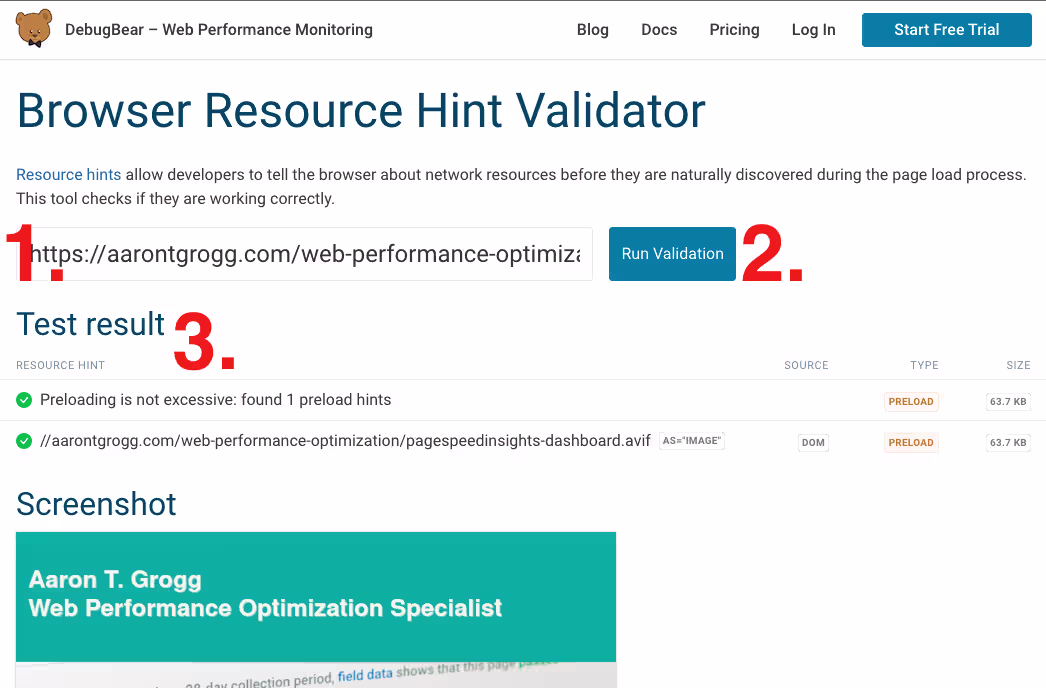Click PRELOAD badge in the avif resource row

coord(911,442)
